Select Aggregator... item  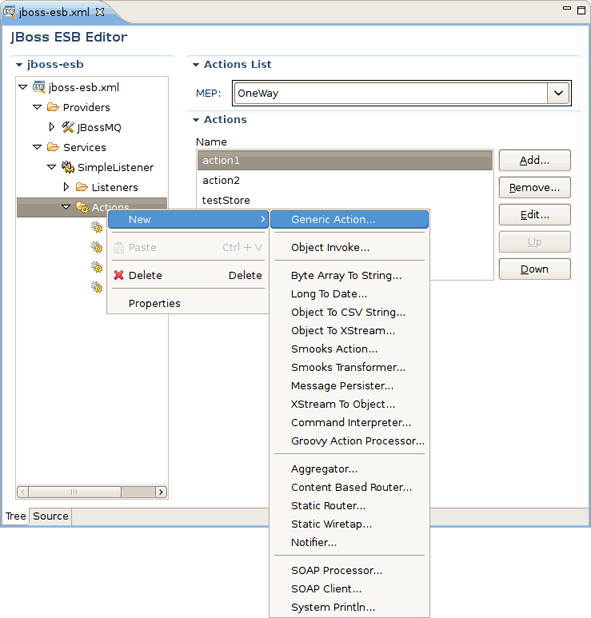click(x=349, y=469)
